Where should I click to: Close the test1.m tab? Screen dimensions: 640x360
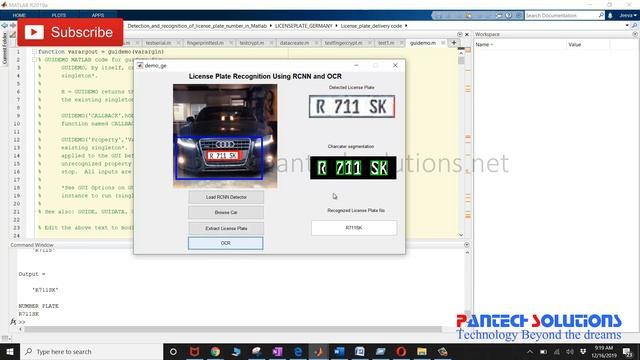pos(402,43)
